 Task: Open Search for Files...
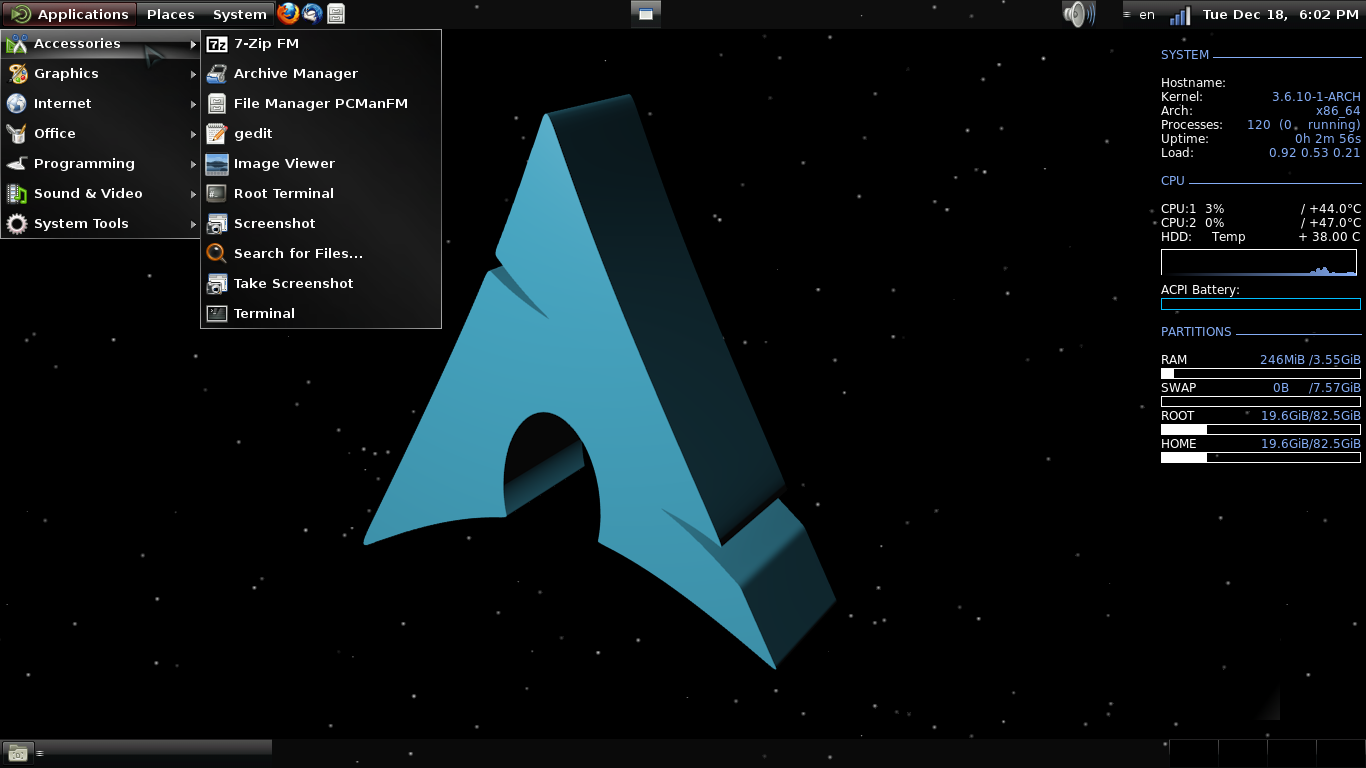(x=321, y=254)
